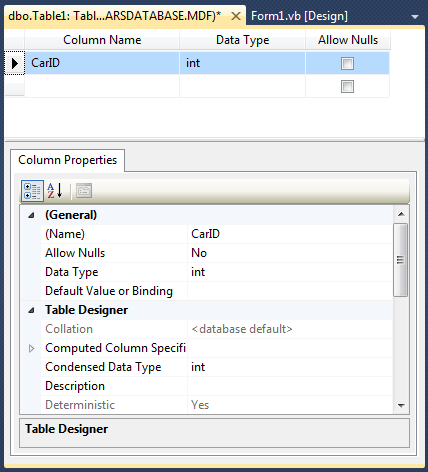
Task: Select Allow Nulls property in grid
Action: pos(75,253)
